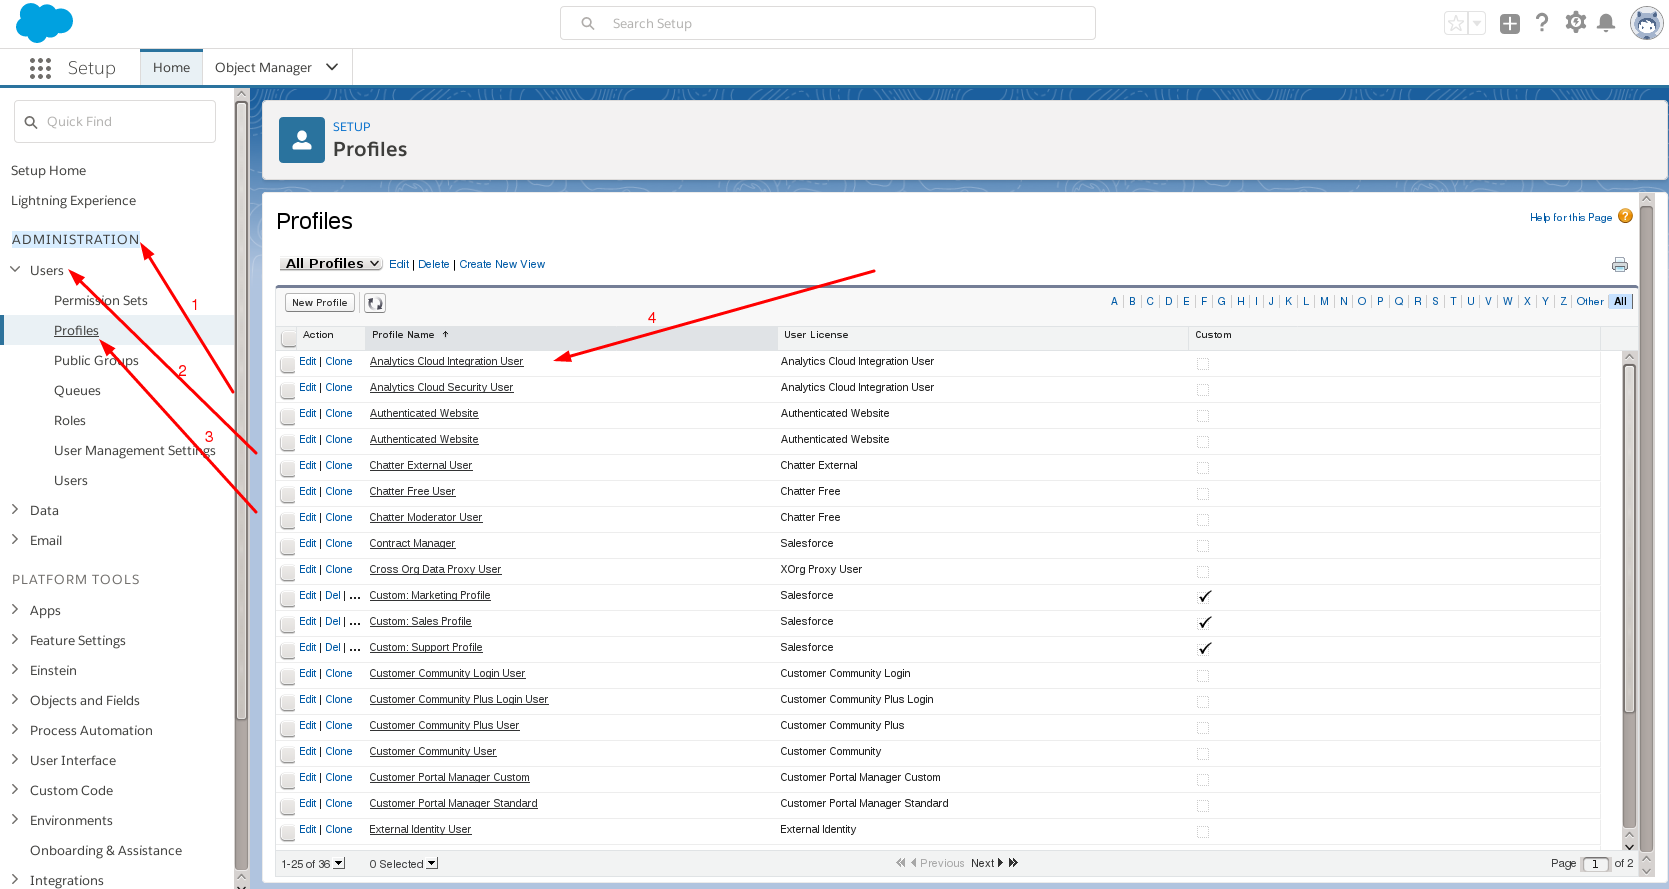Tick the checkbox for Custom: Marketing Profile row
Viewport: 1669px width, 889px height.
288,597
